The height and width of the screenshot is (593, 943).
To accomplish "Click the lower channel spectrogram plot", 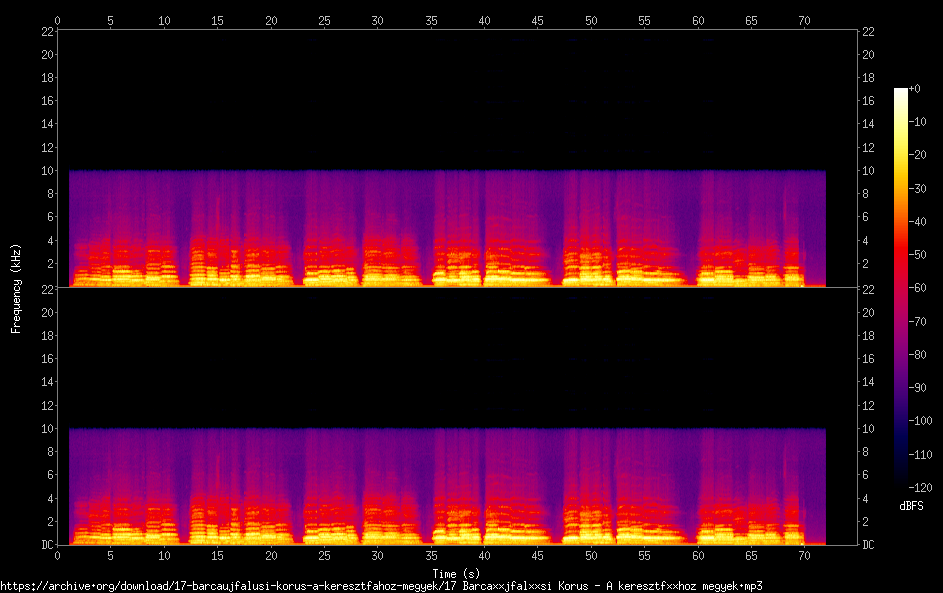I will (457, 417).
